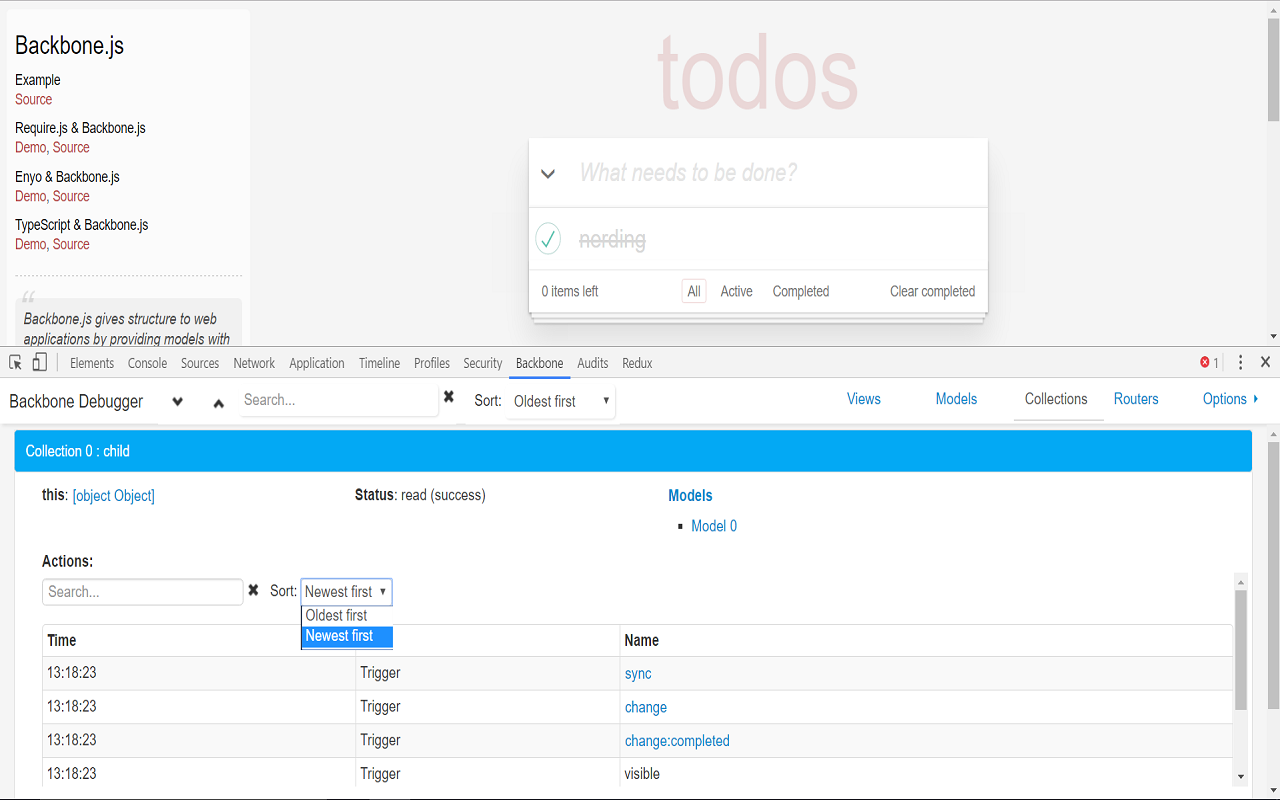Open the DevTools three-dot menu

(1239, 362)
